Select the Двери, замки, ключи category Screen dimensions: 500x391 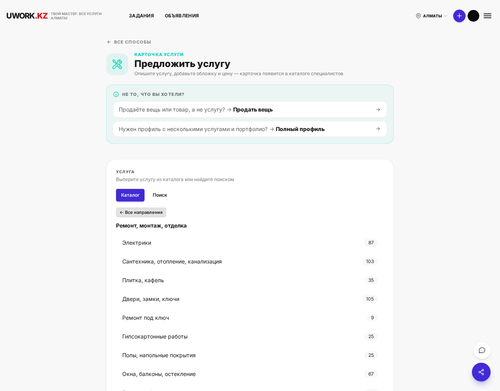tap(250, 299)
